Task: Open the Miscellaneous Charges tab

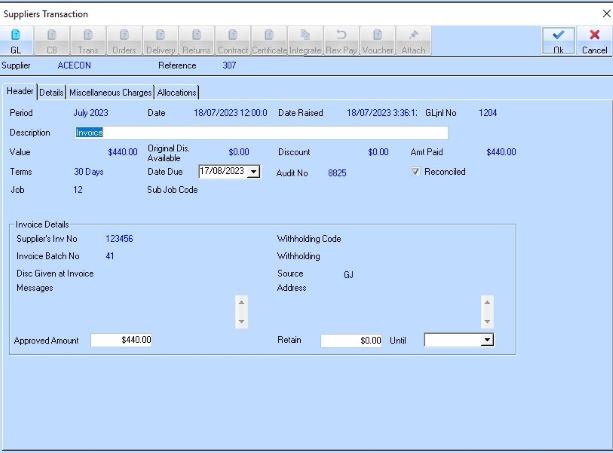Action: click(x=111, y=92)
